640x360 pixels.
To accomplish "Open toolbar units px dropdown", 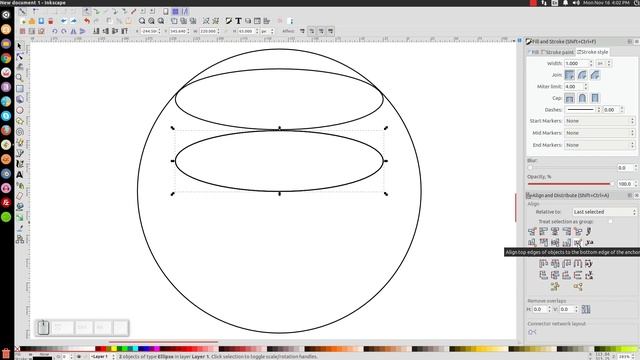I will pos(266,31).
